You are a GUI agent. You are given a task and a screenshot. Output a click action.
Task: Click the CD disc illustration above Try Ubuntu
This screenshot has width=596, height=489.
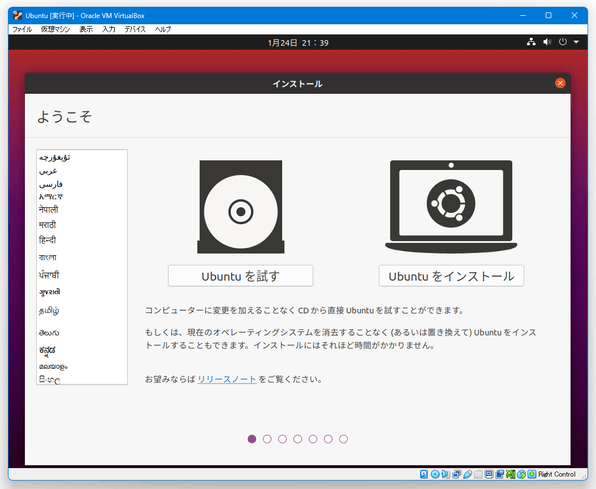pyautogui.click(x=241, y=207)
